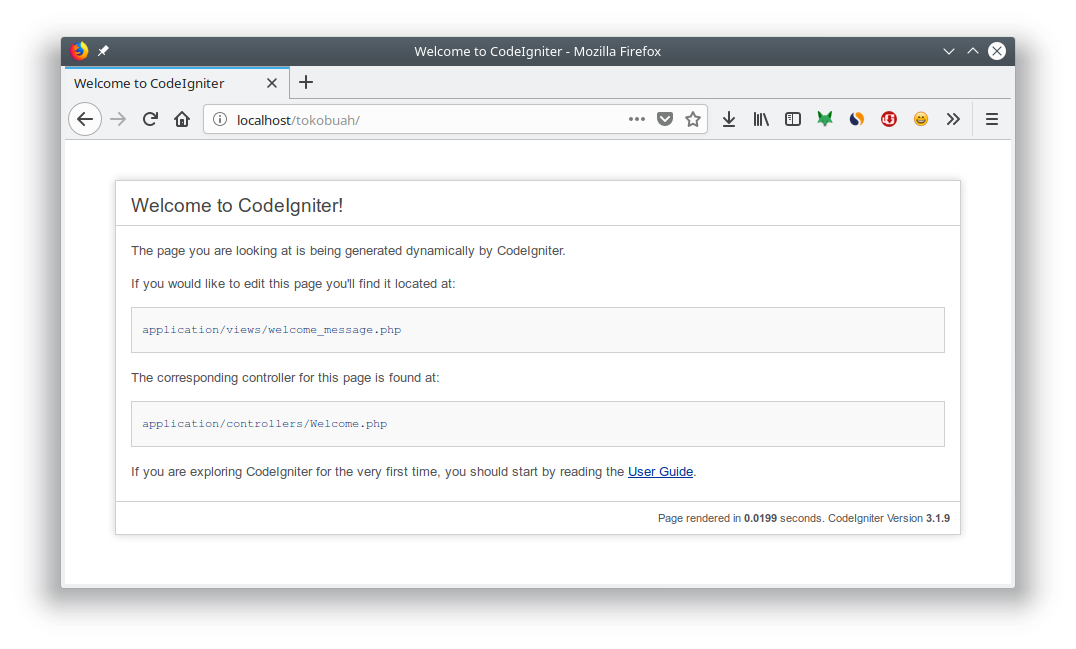
Task: Expand the toolbar overflow chevron
Action: point(953,119)
